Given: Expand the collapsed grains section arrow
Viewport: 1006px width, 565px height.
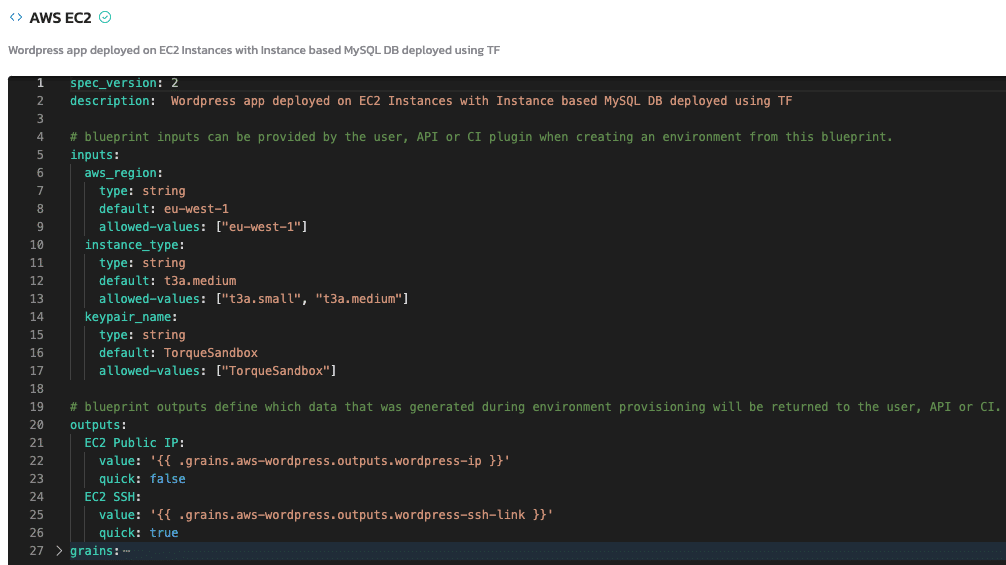Looking at the screenshot, I should [59, 551].
